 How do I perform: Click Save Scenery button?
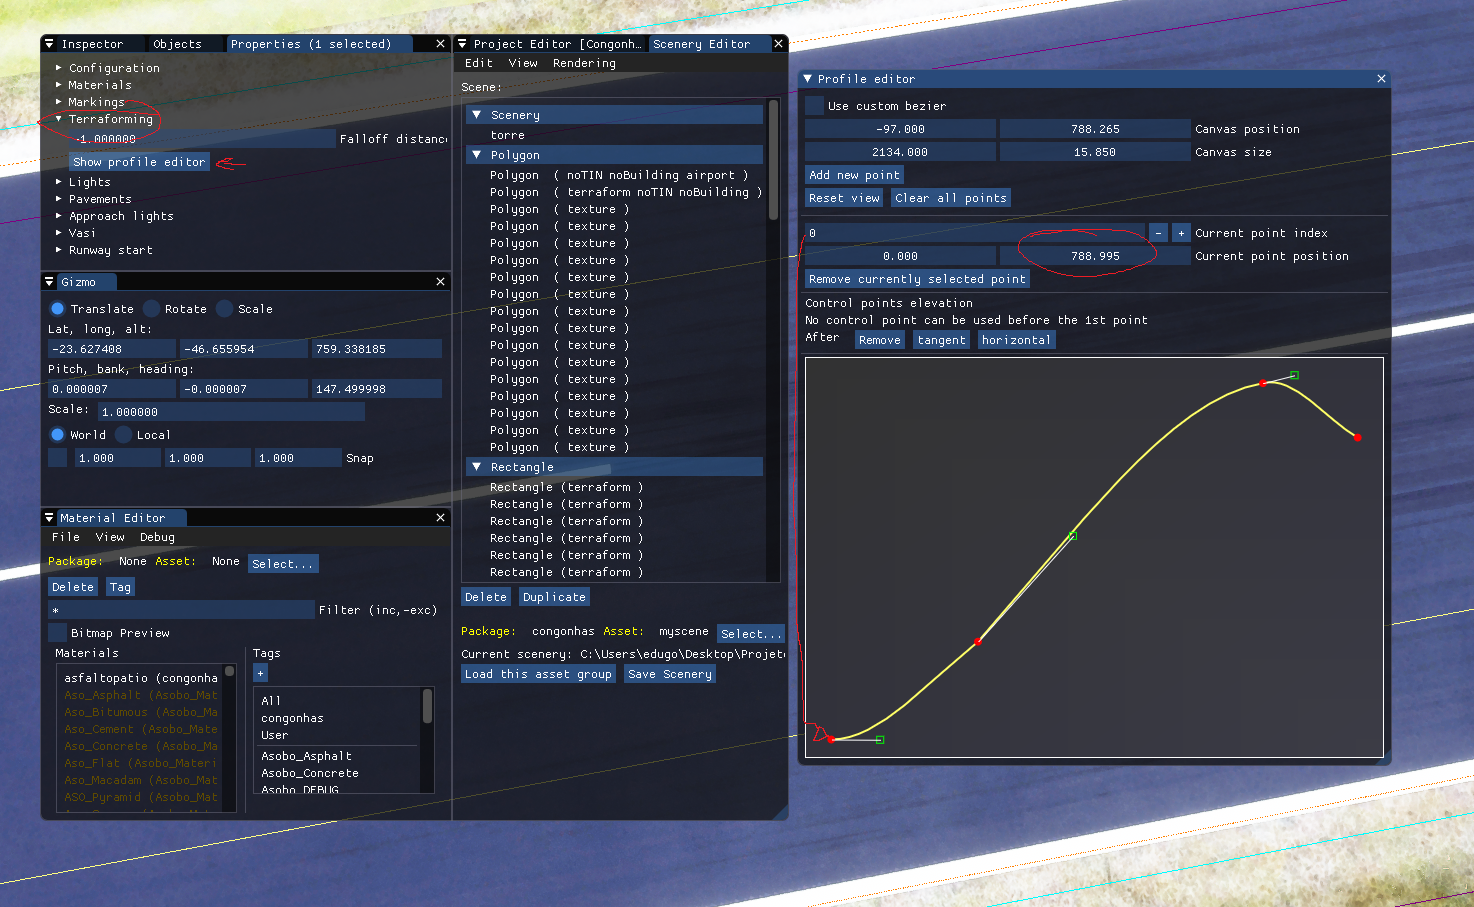tap(670, 674)
